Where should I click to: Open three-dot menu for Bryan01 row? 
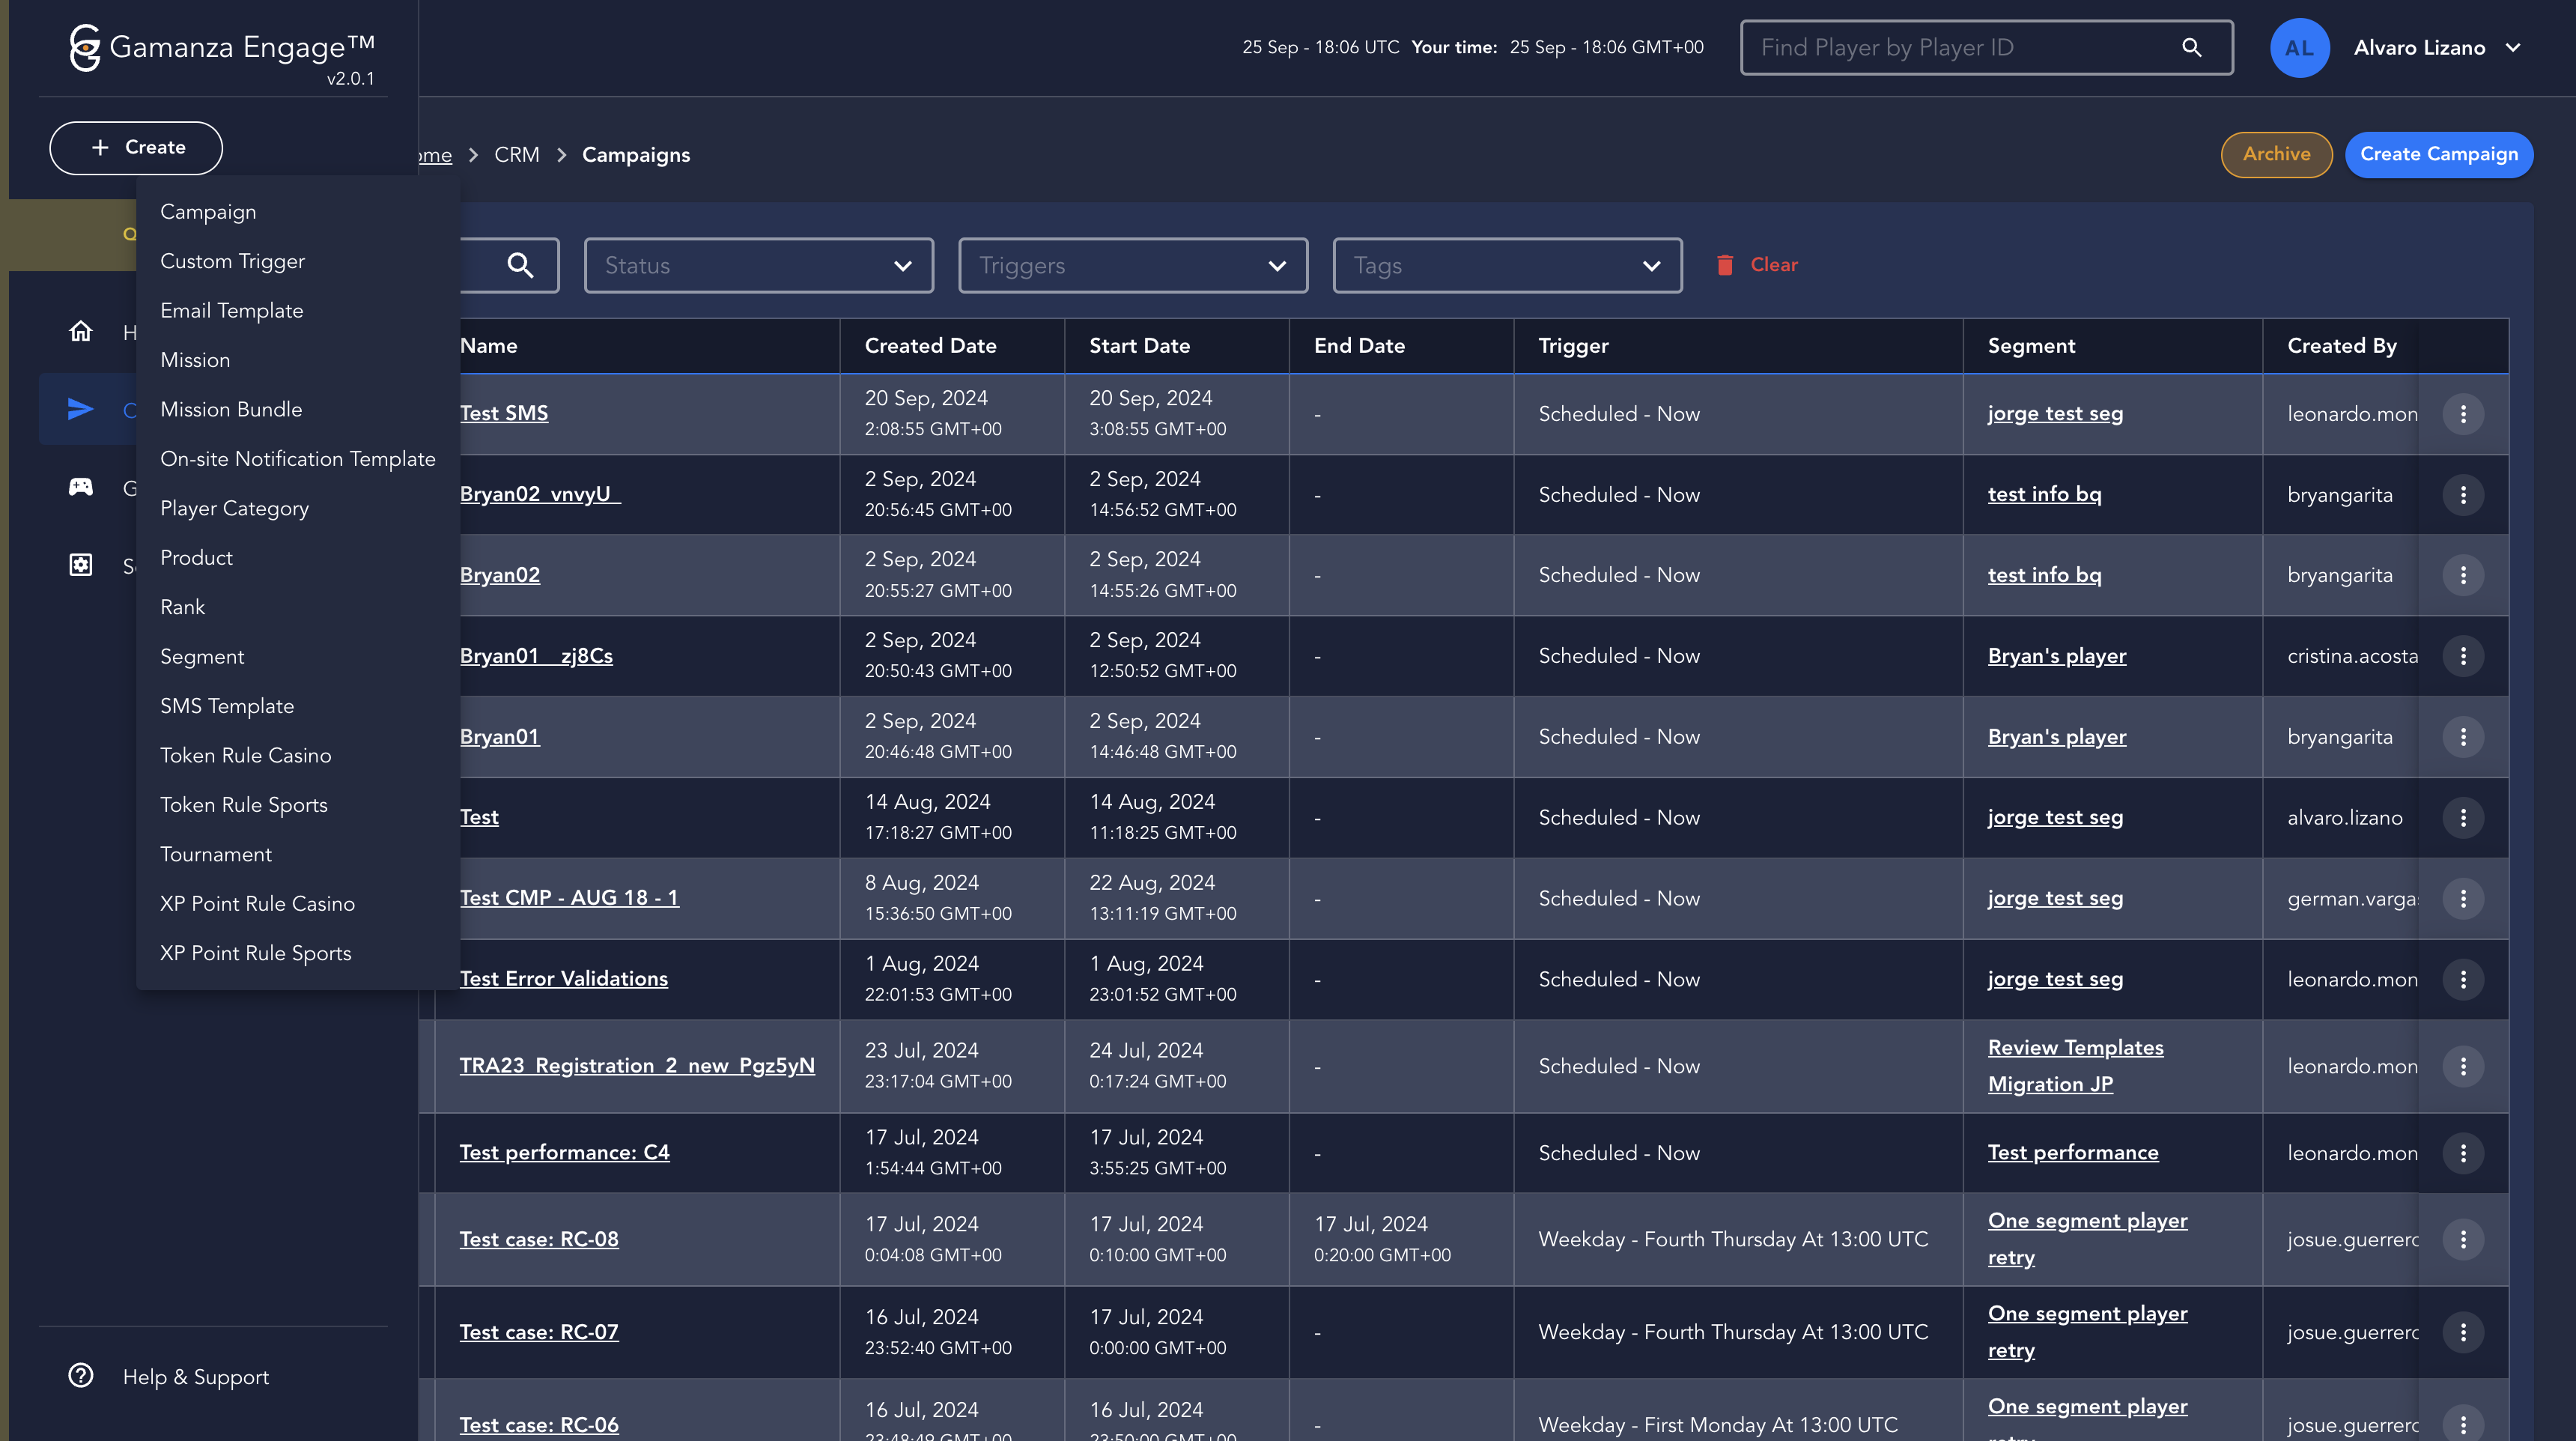tap(2462, 737)
